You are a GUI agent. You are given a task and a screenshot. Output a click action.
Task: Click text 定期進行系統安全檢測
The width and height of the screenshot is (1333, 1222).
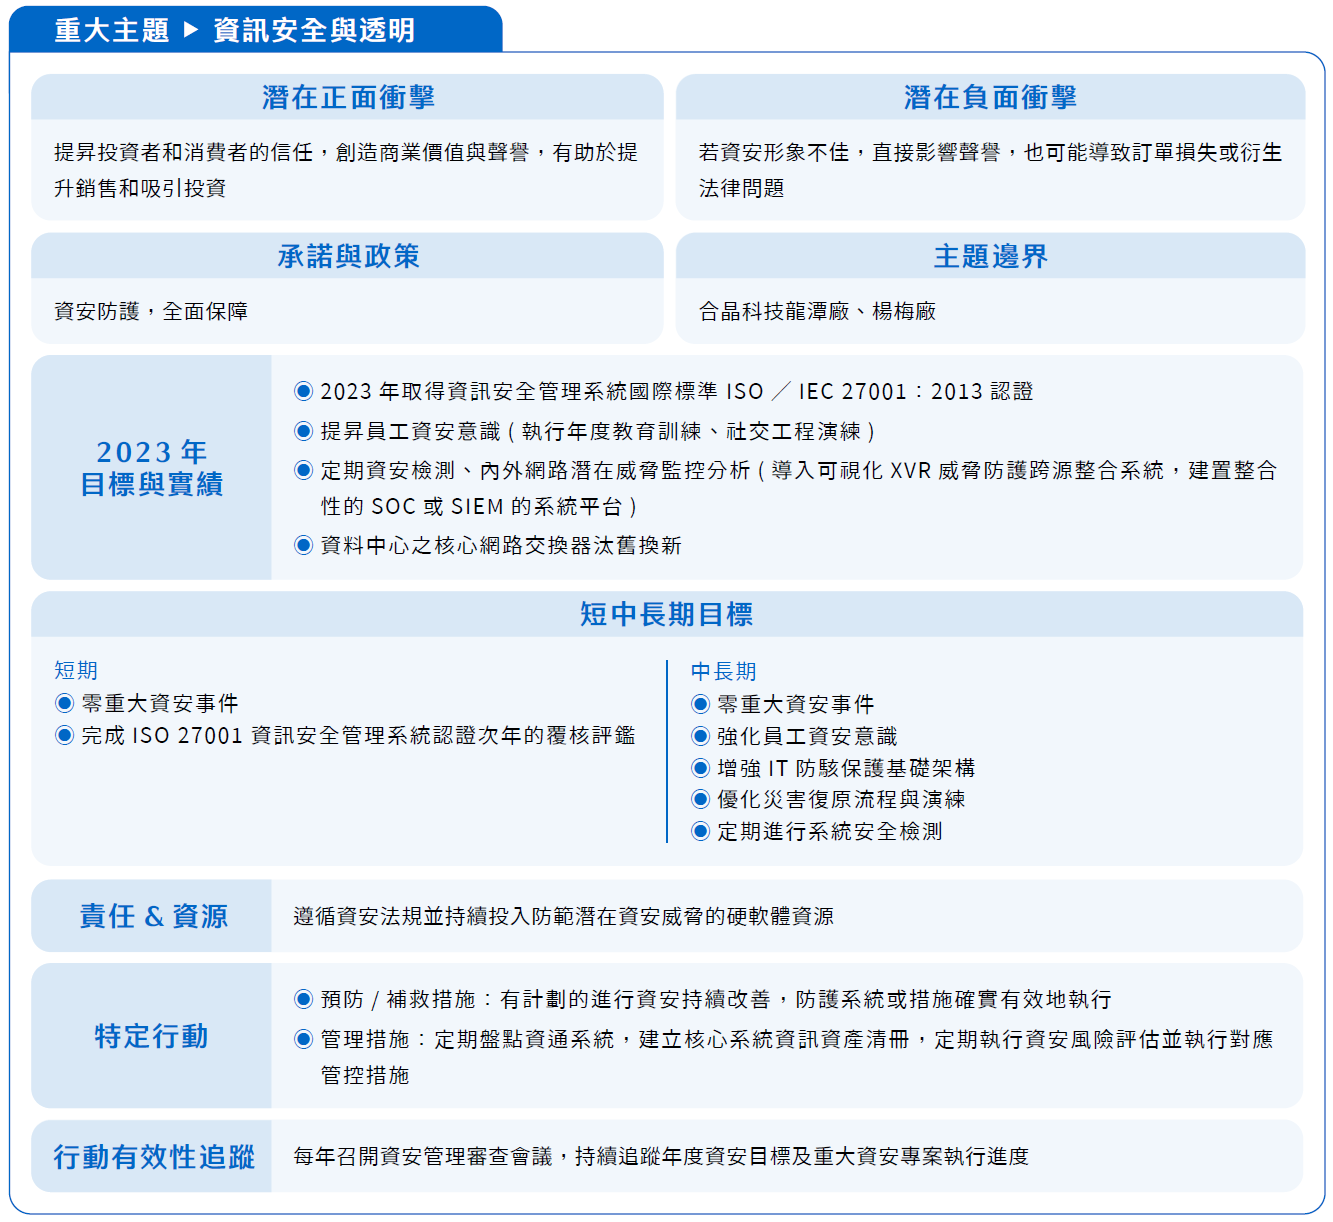[x=830, y=831]
